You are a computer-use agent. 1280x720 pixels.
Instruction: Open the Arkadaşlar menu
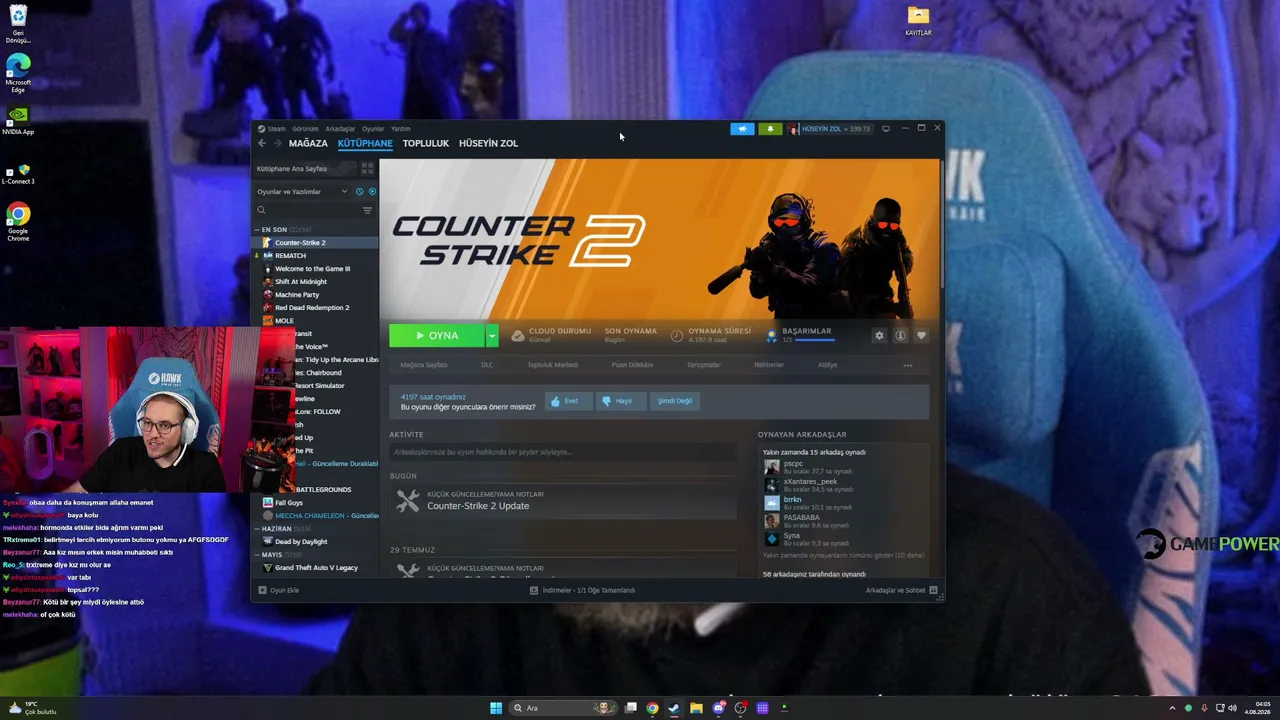coord(340,129)
